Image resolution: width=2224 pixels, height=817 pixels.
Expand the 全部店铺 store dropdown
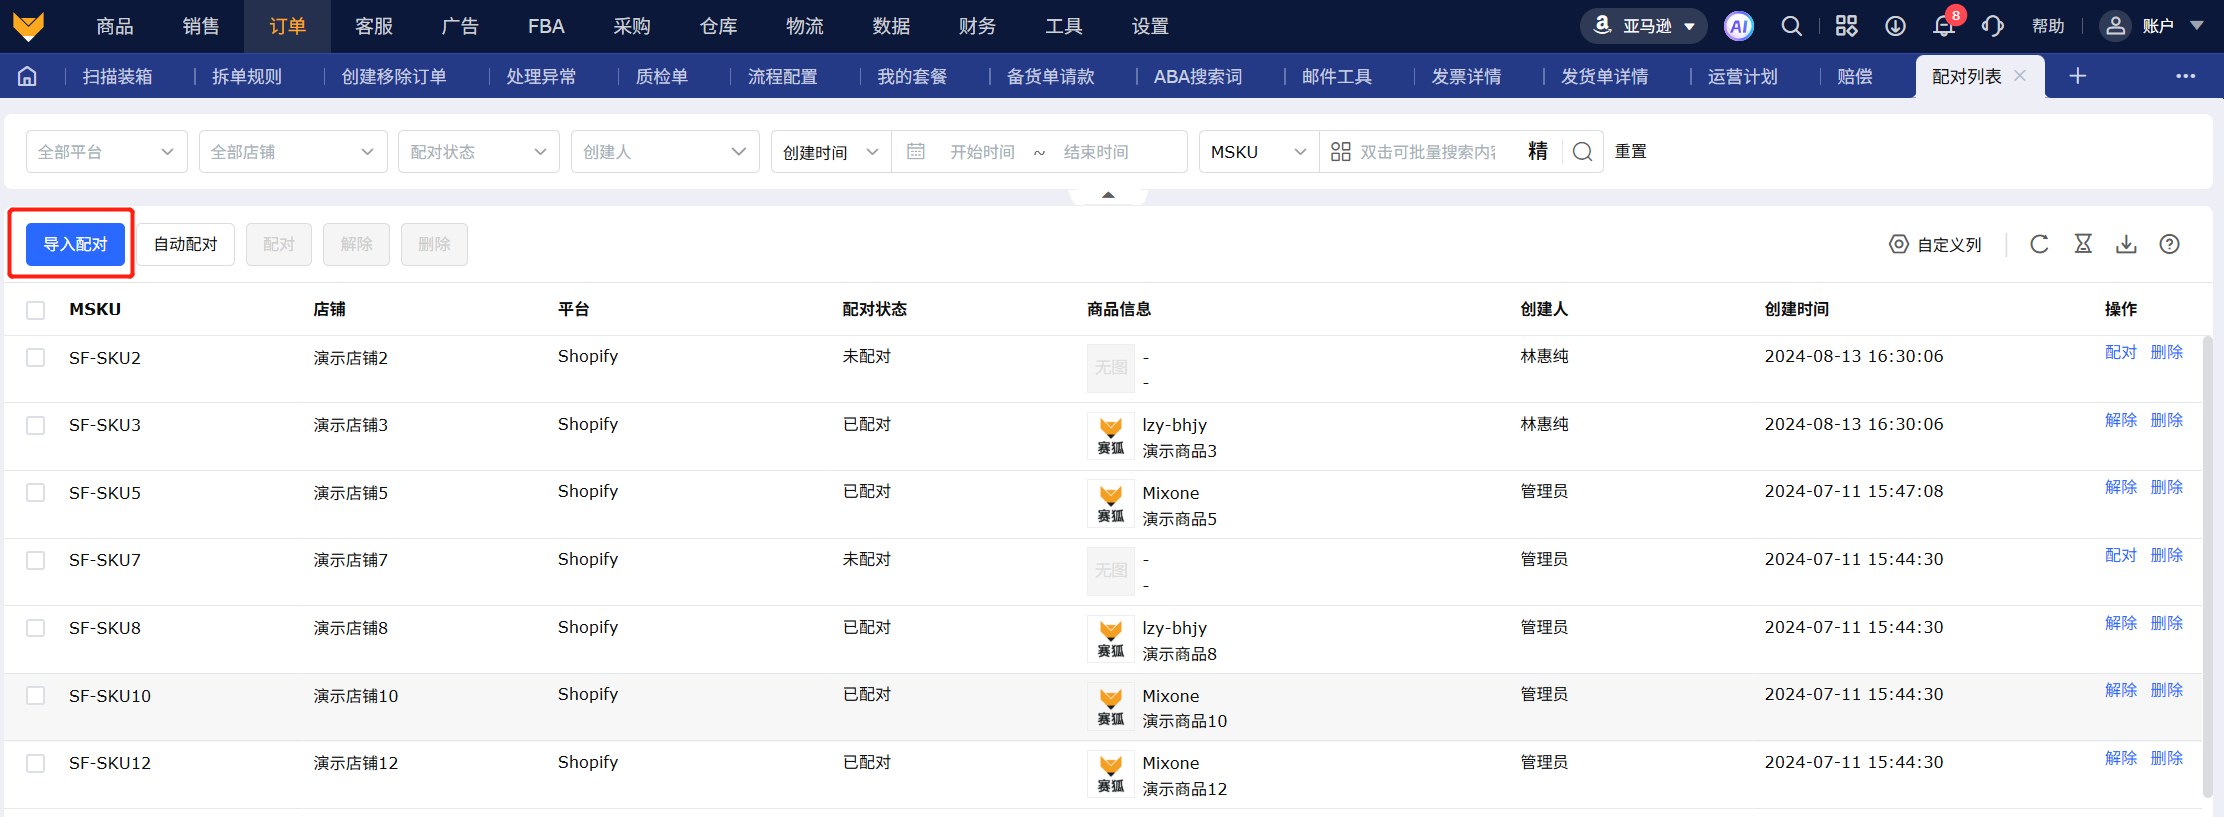point(293,151)
